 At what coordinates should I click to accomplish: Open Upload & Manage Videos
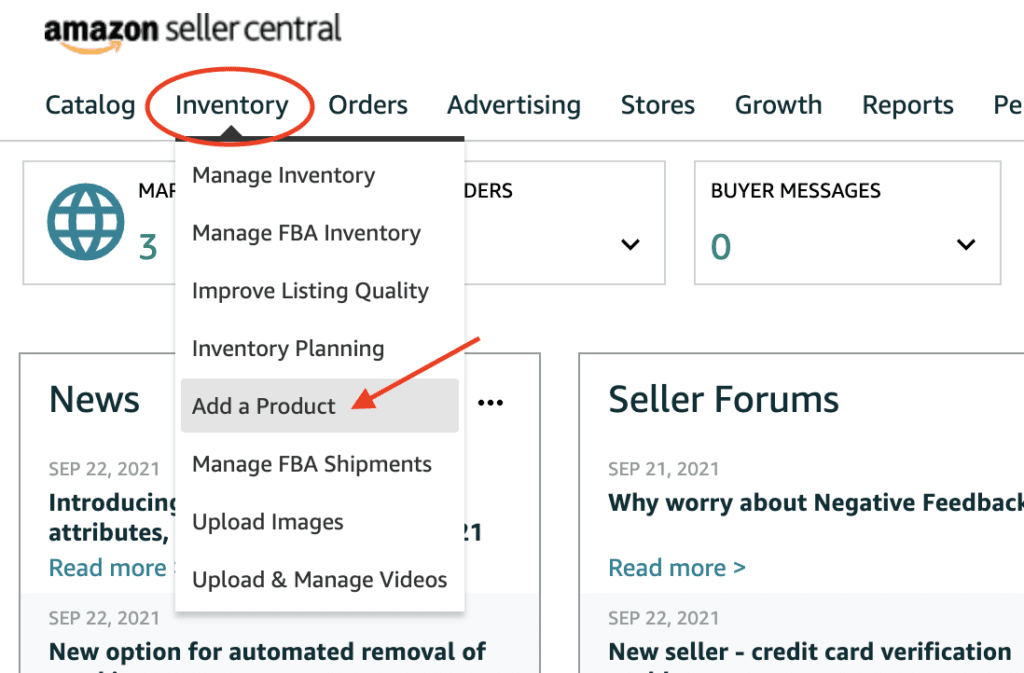[x=319, y=580]
